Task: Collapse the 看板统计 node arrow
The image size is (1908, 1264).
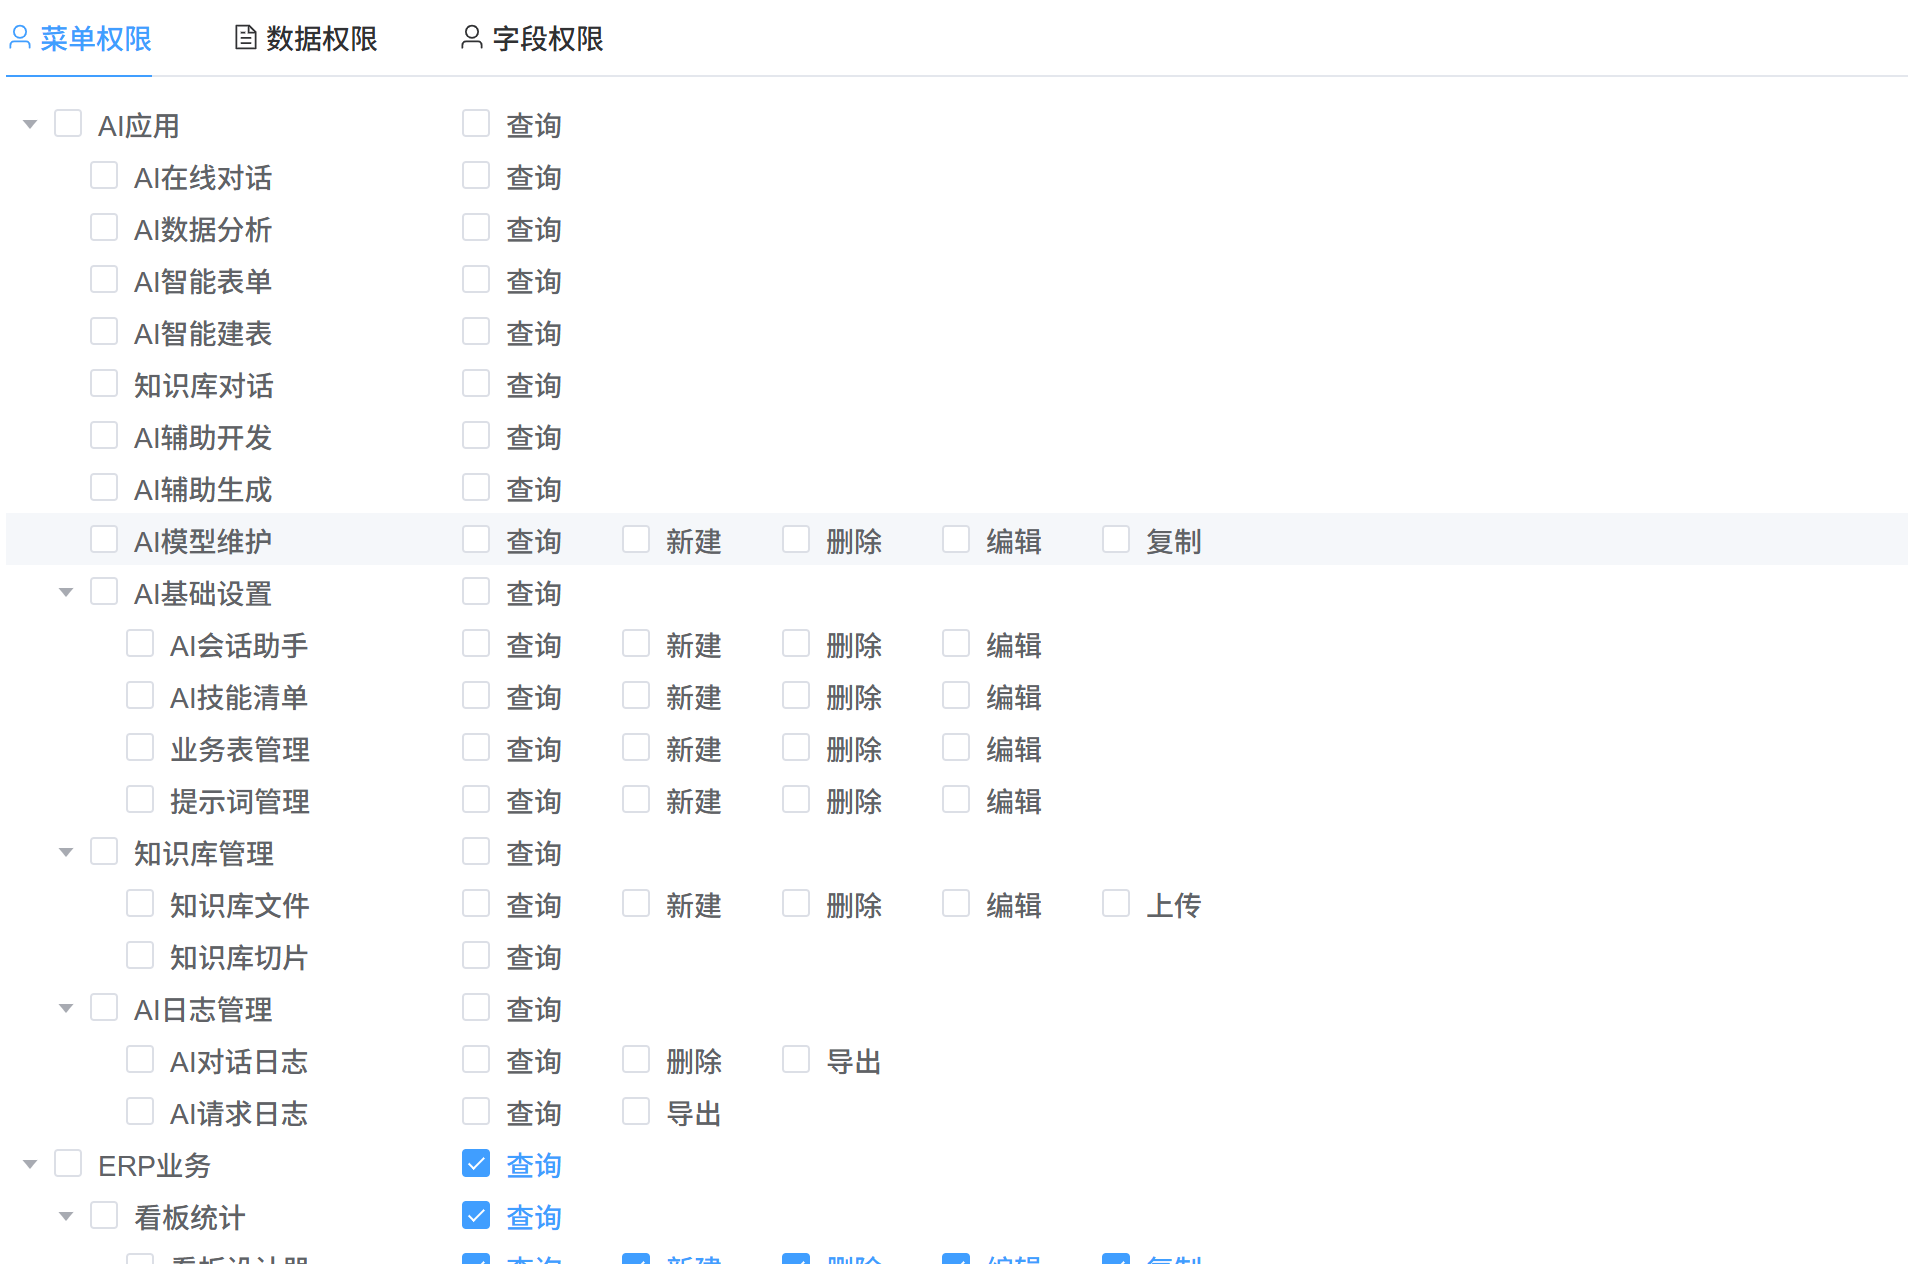Action: pyautogui.click(x=66, y=1217)
